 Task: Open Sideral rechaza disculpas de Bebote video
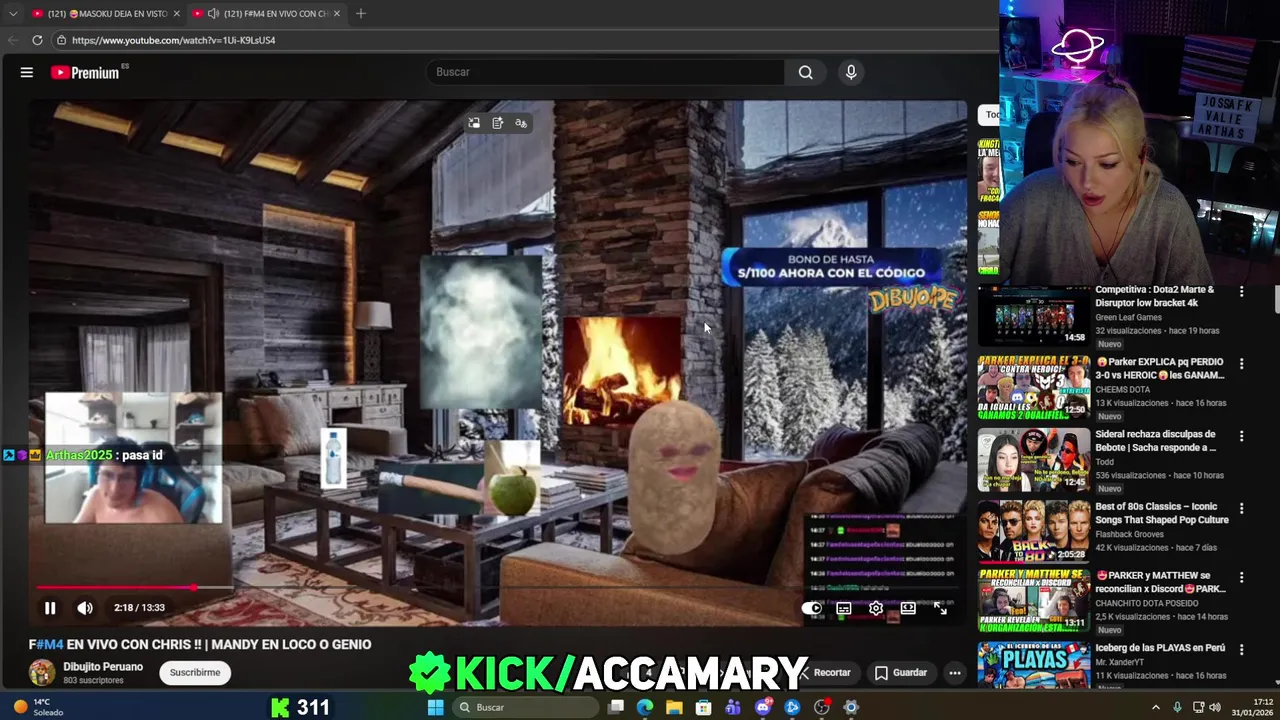pos(1155,440)
